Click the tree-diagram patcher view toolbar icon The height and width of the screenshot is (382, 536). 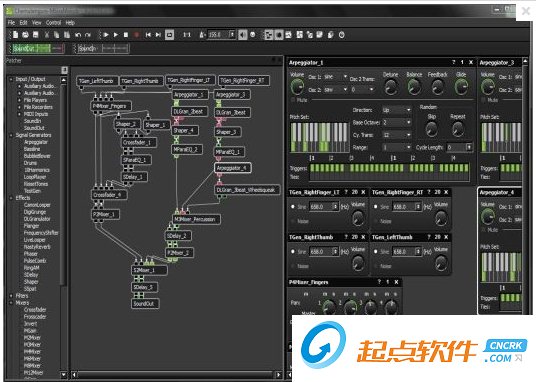click(x=269, y=35)
